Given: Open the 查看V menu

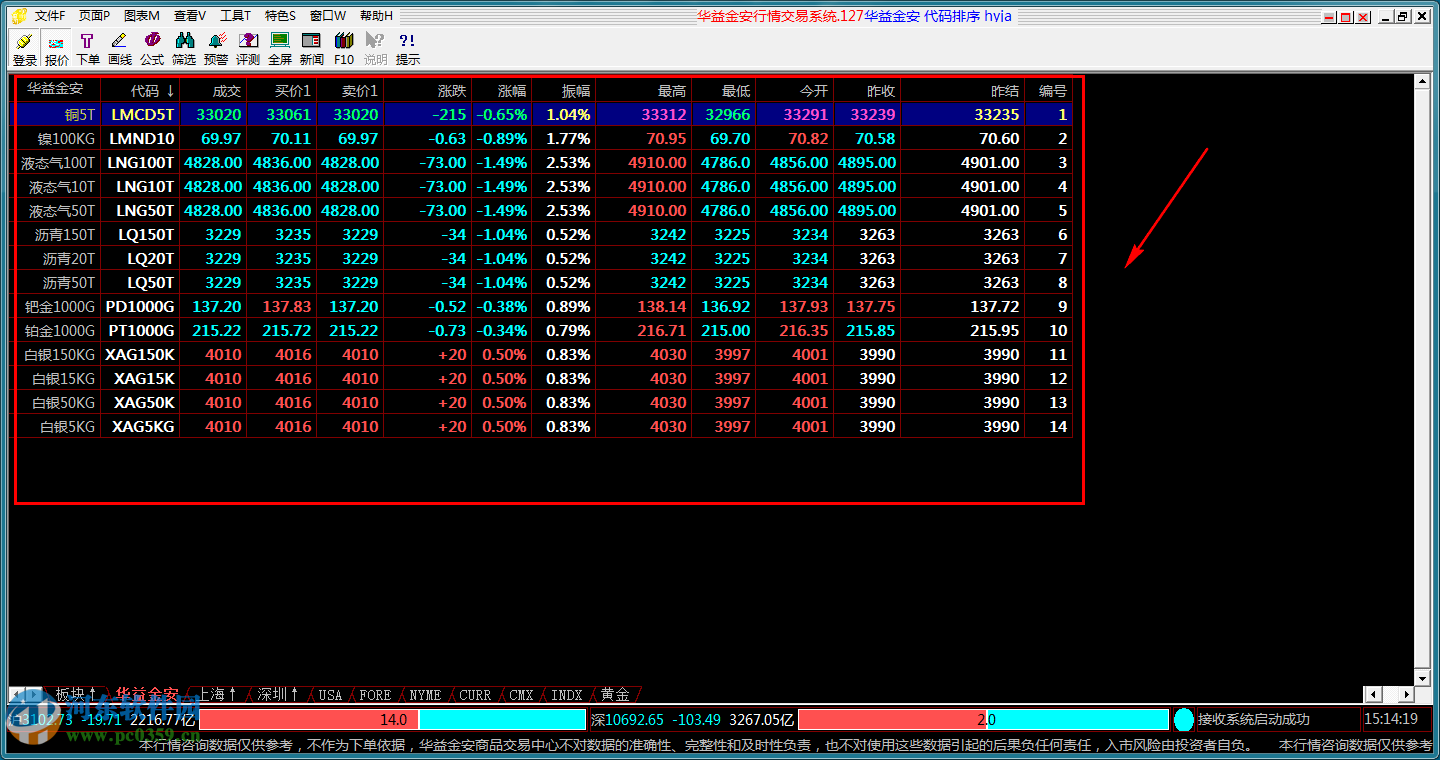Looking at the screenshot, I should (x=190, y=16).
